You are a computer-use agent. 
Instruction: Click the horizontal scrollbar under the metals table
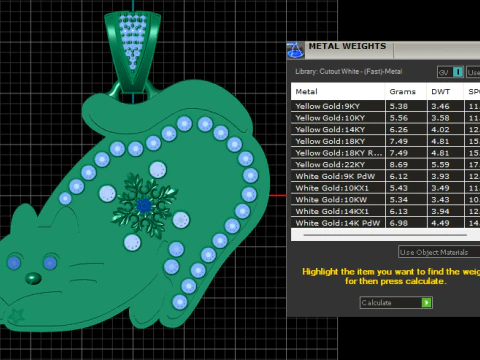(385, 235)
